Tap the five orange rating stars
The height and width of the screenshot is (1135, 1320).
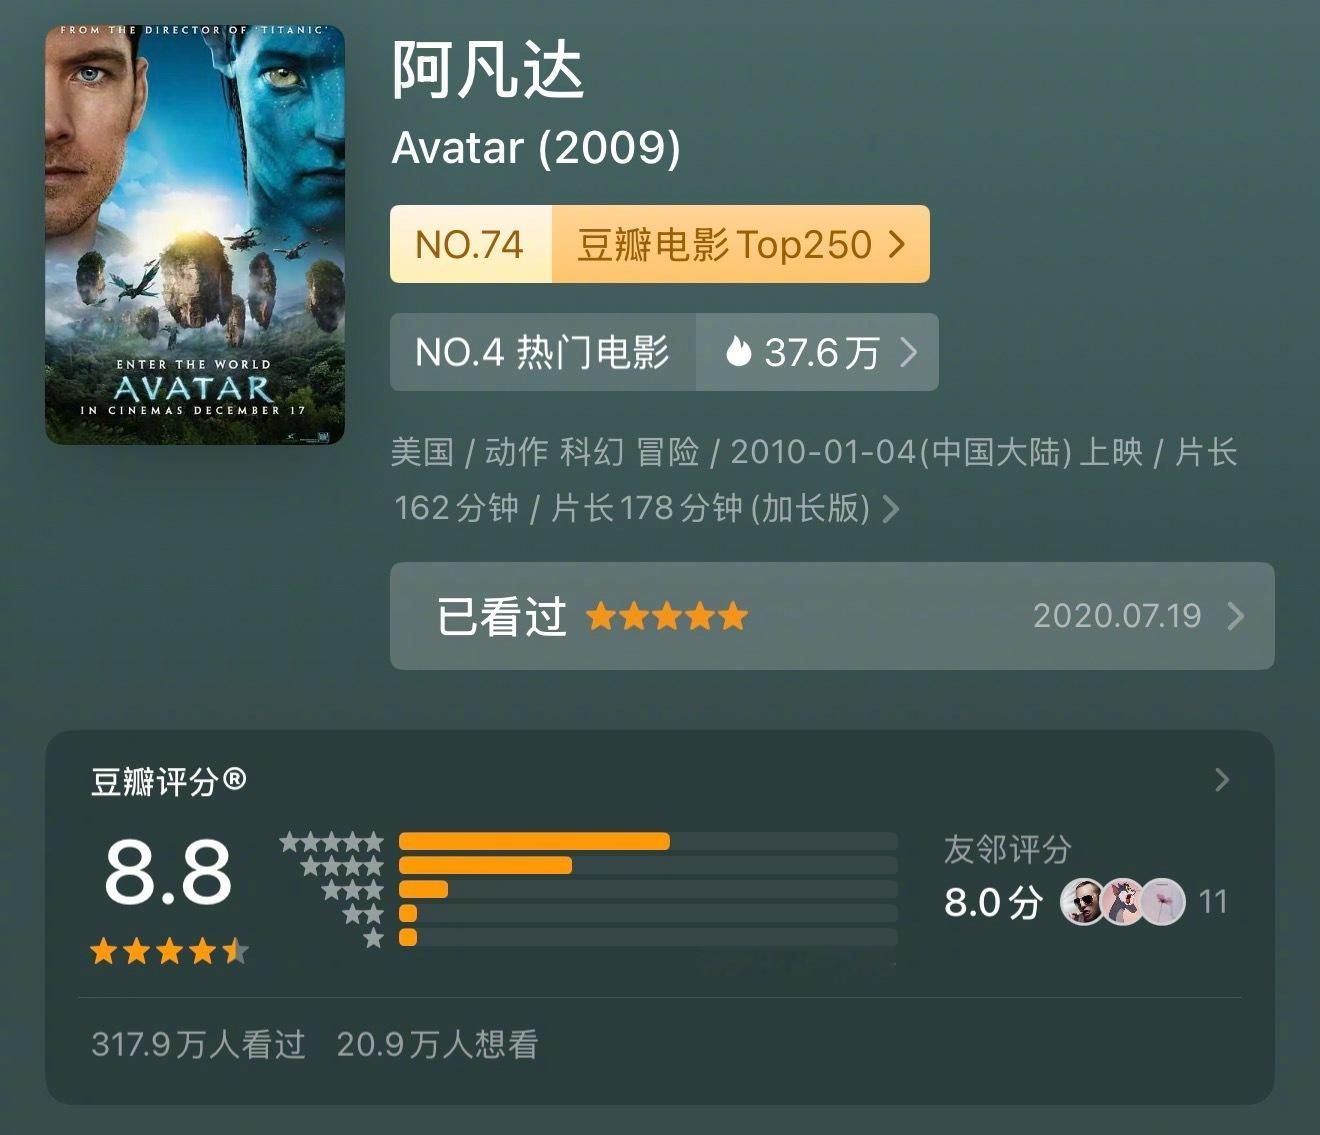coord(667,616)
